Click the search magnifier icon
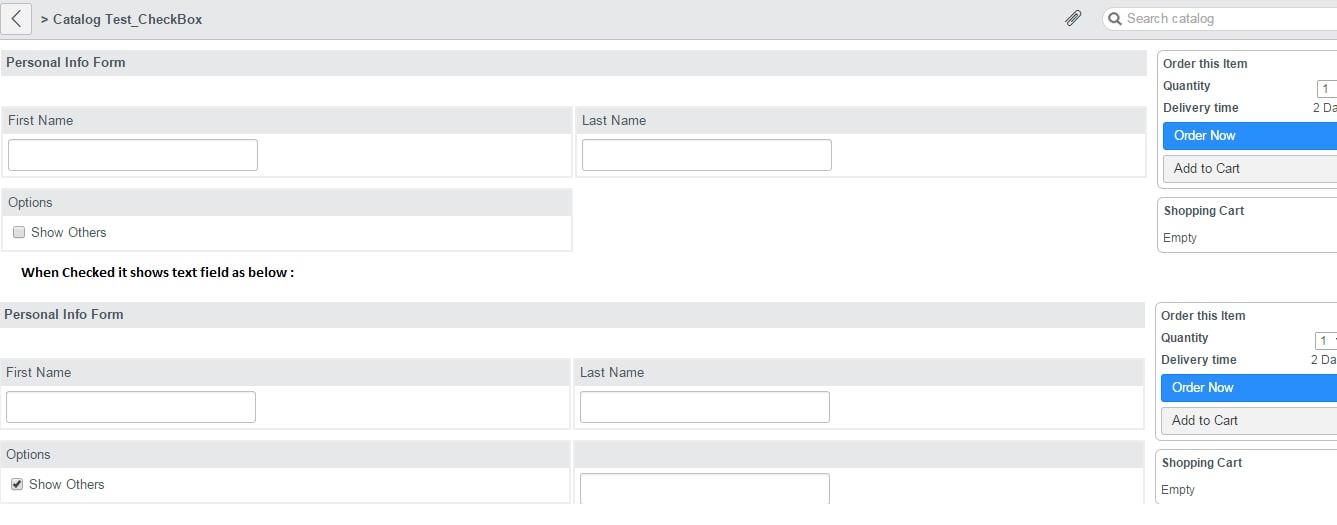 pyautogui.click(x=1114, y=19)
